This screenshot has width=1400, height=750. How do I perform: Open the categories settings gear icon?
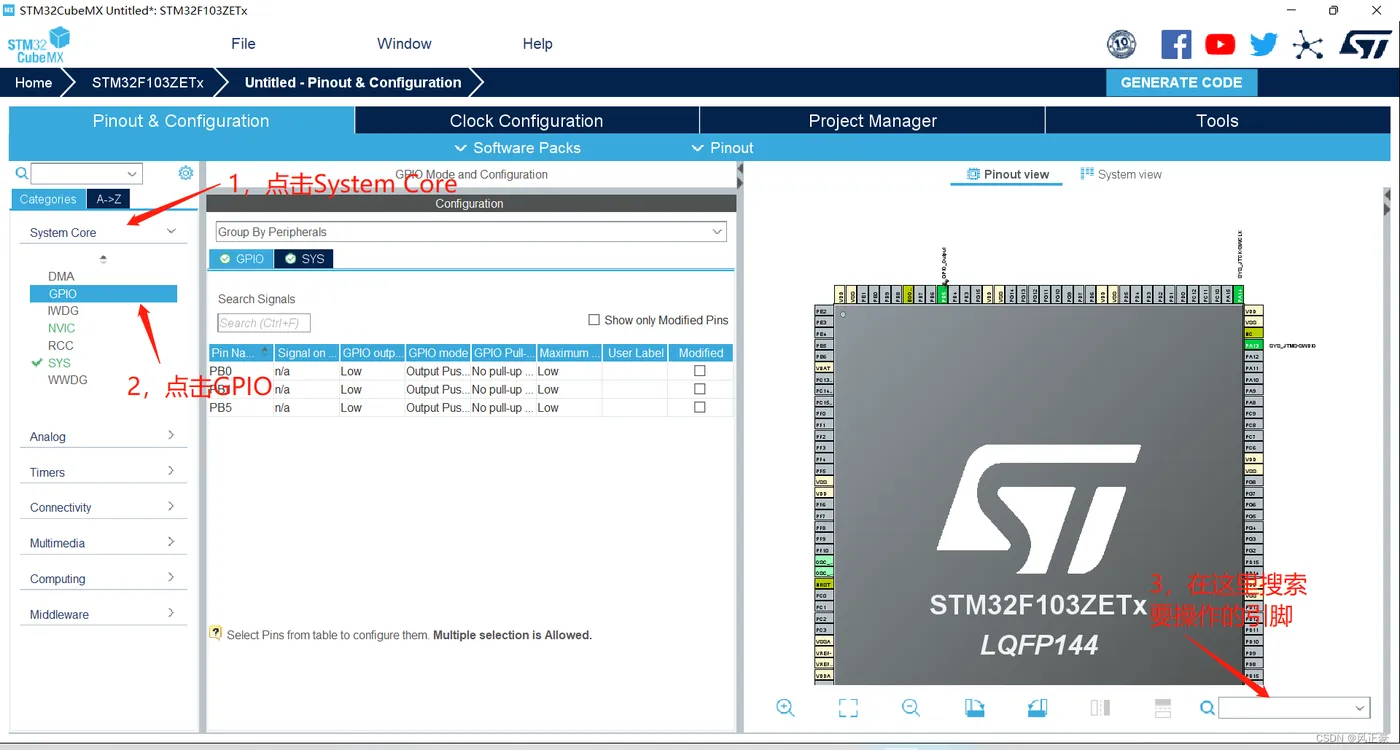(x=185, y=173)
